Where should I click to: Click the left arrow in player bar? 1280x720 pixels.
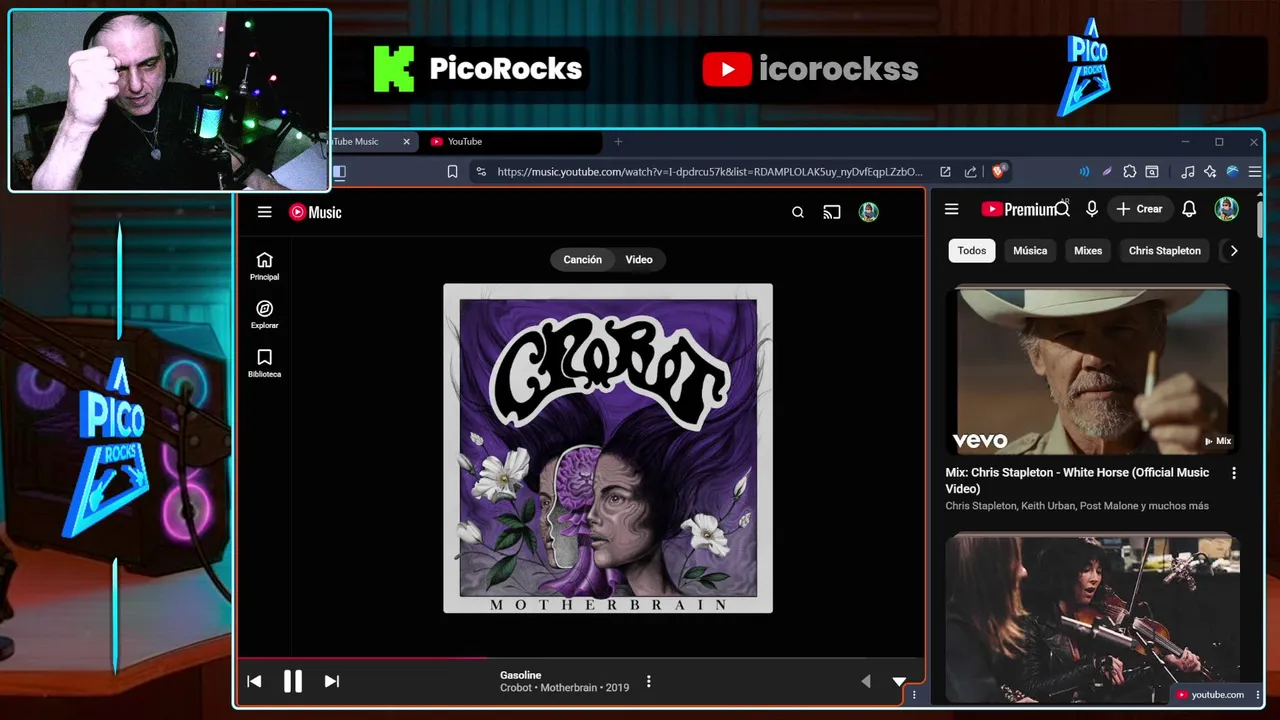click(866, 681)
